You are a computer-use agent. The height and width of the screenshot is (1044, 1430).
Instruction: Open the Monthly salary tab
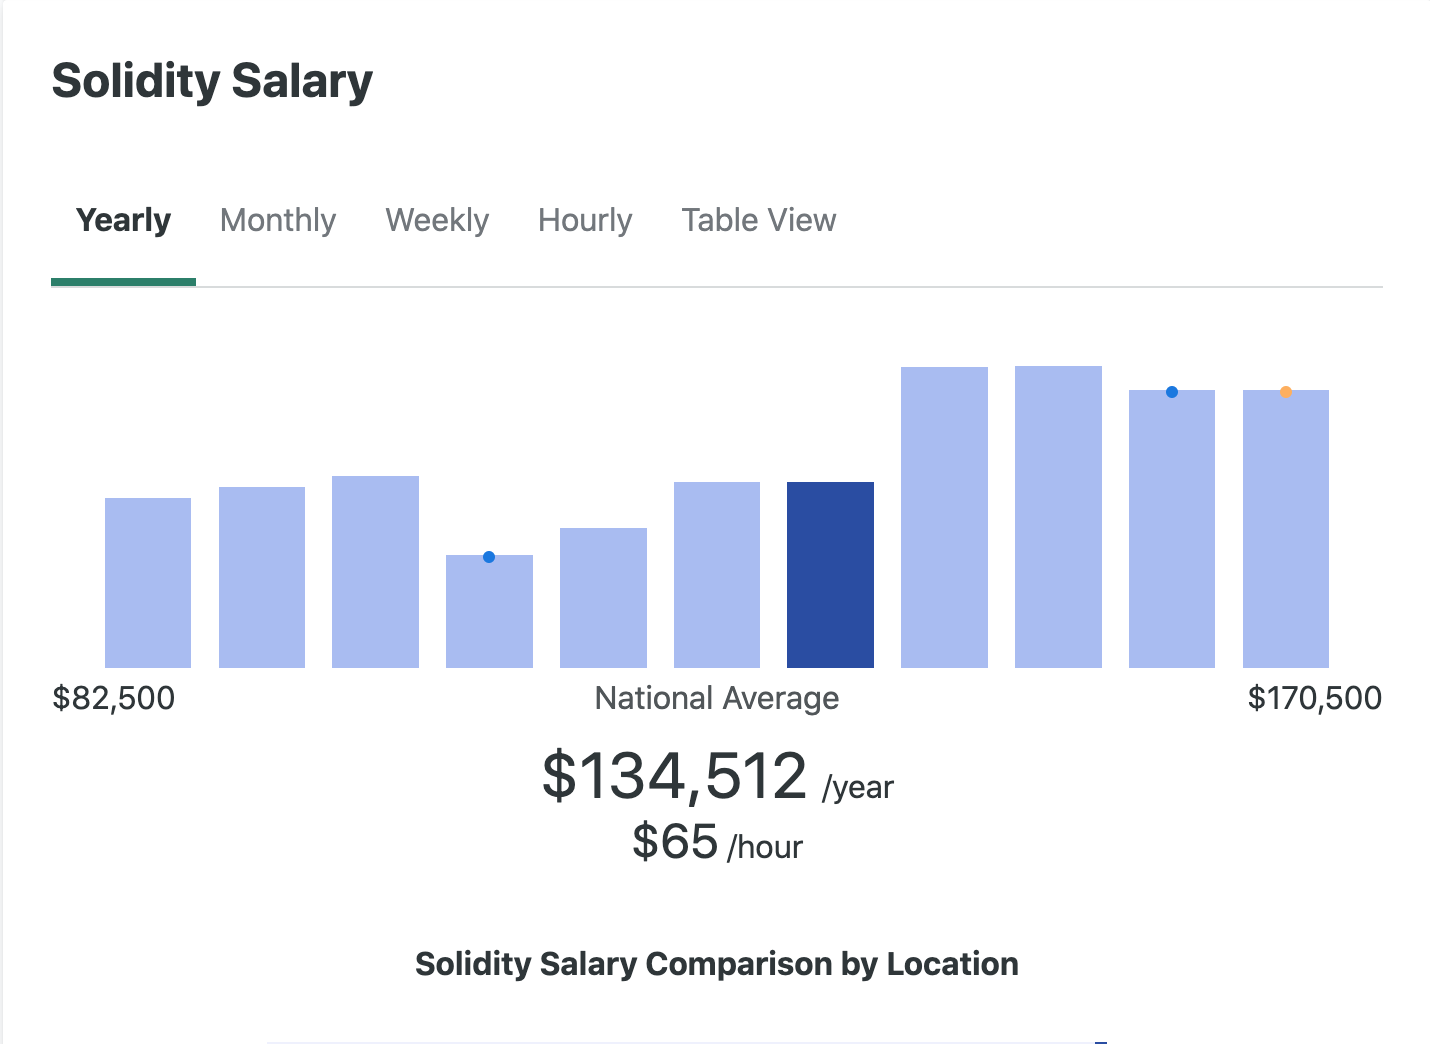point(278,220)
